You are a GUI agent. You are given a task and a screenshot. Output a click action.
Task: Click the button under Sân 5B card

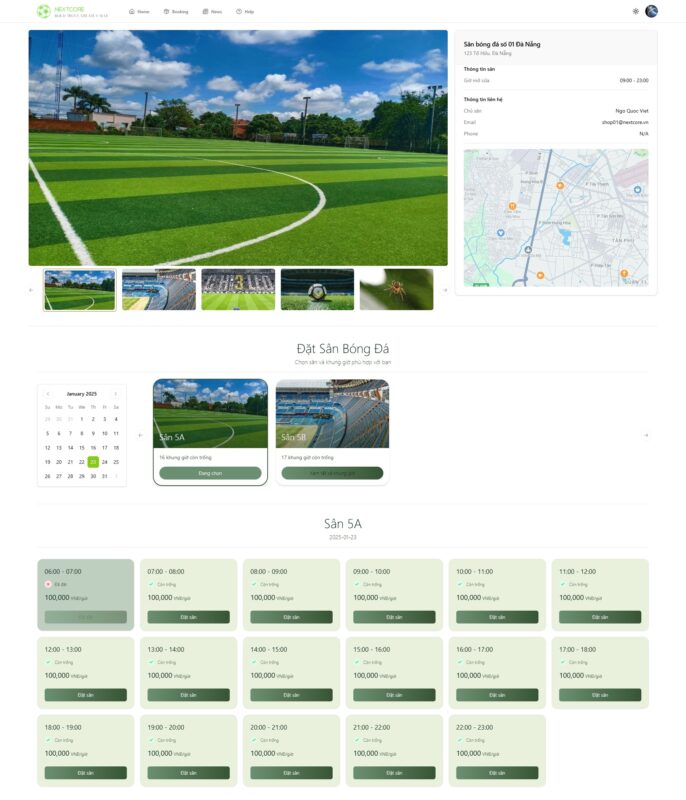click(x=332, y=473)
